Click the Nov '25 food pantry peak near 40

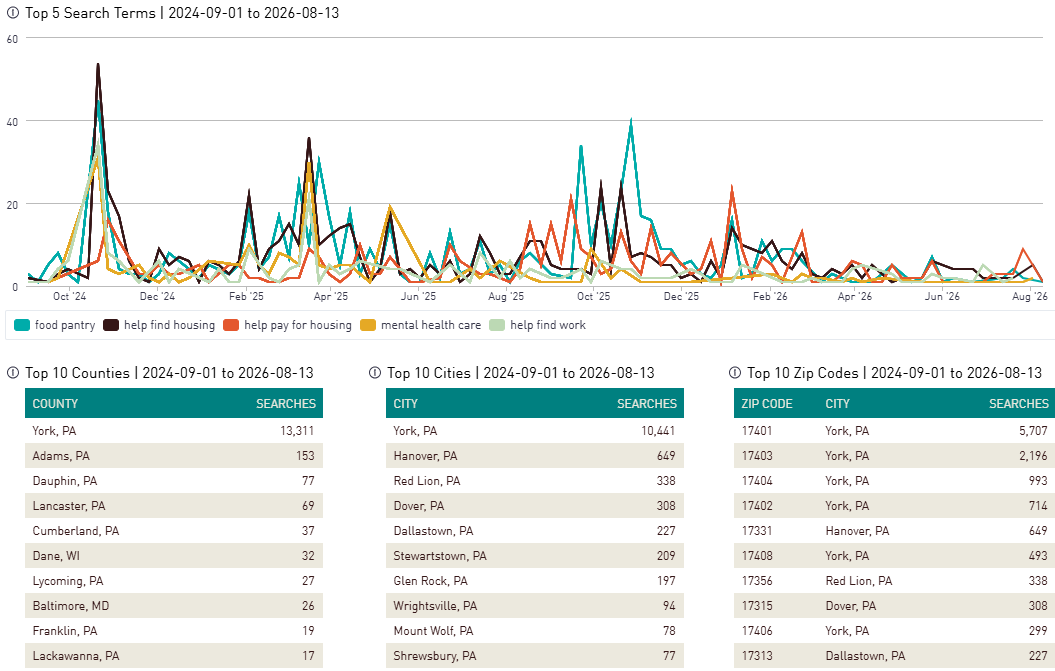point(631,120)
